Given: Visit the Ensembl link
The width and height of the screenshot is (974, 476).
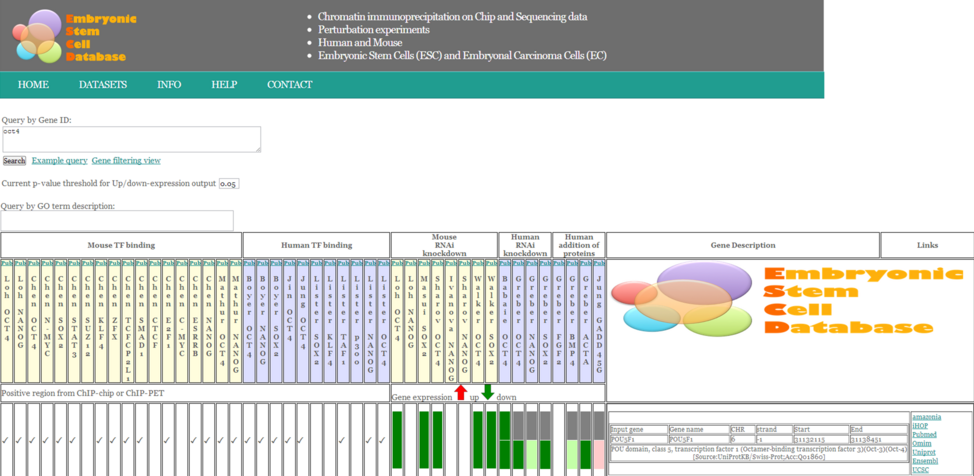Looking at the screenshot, I should click(926, 461).
